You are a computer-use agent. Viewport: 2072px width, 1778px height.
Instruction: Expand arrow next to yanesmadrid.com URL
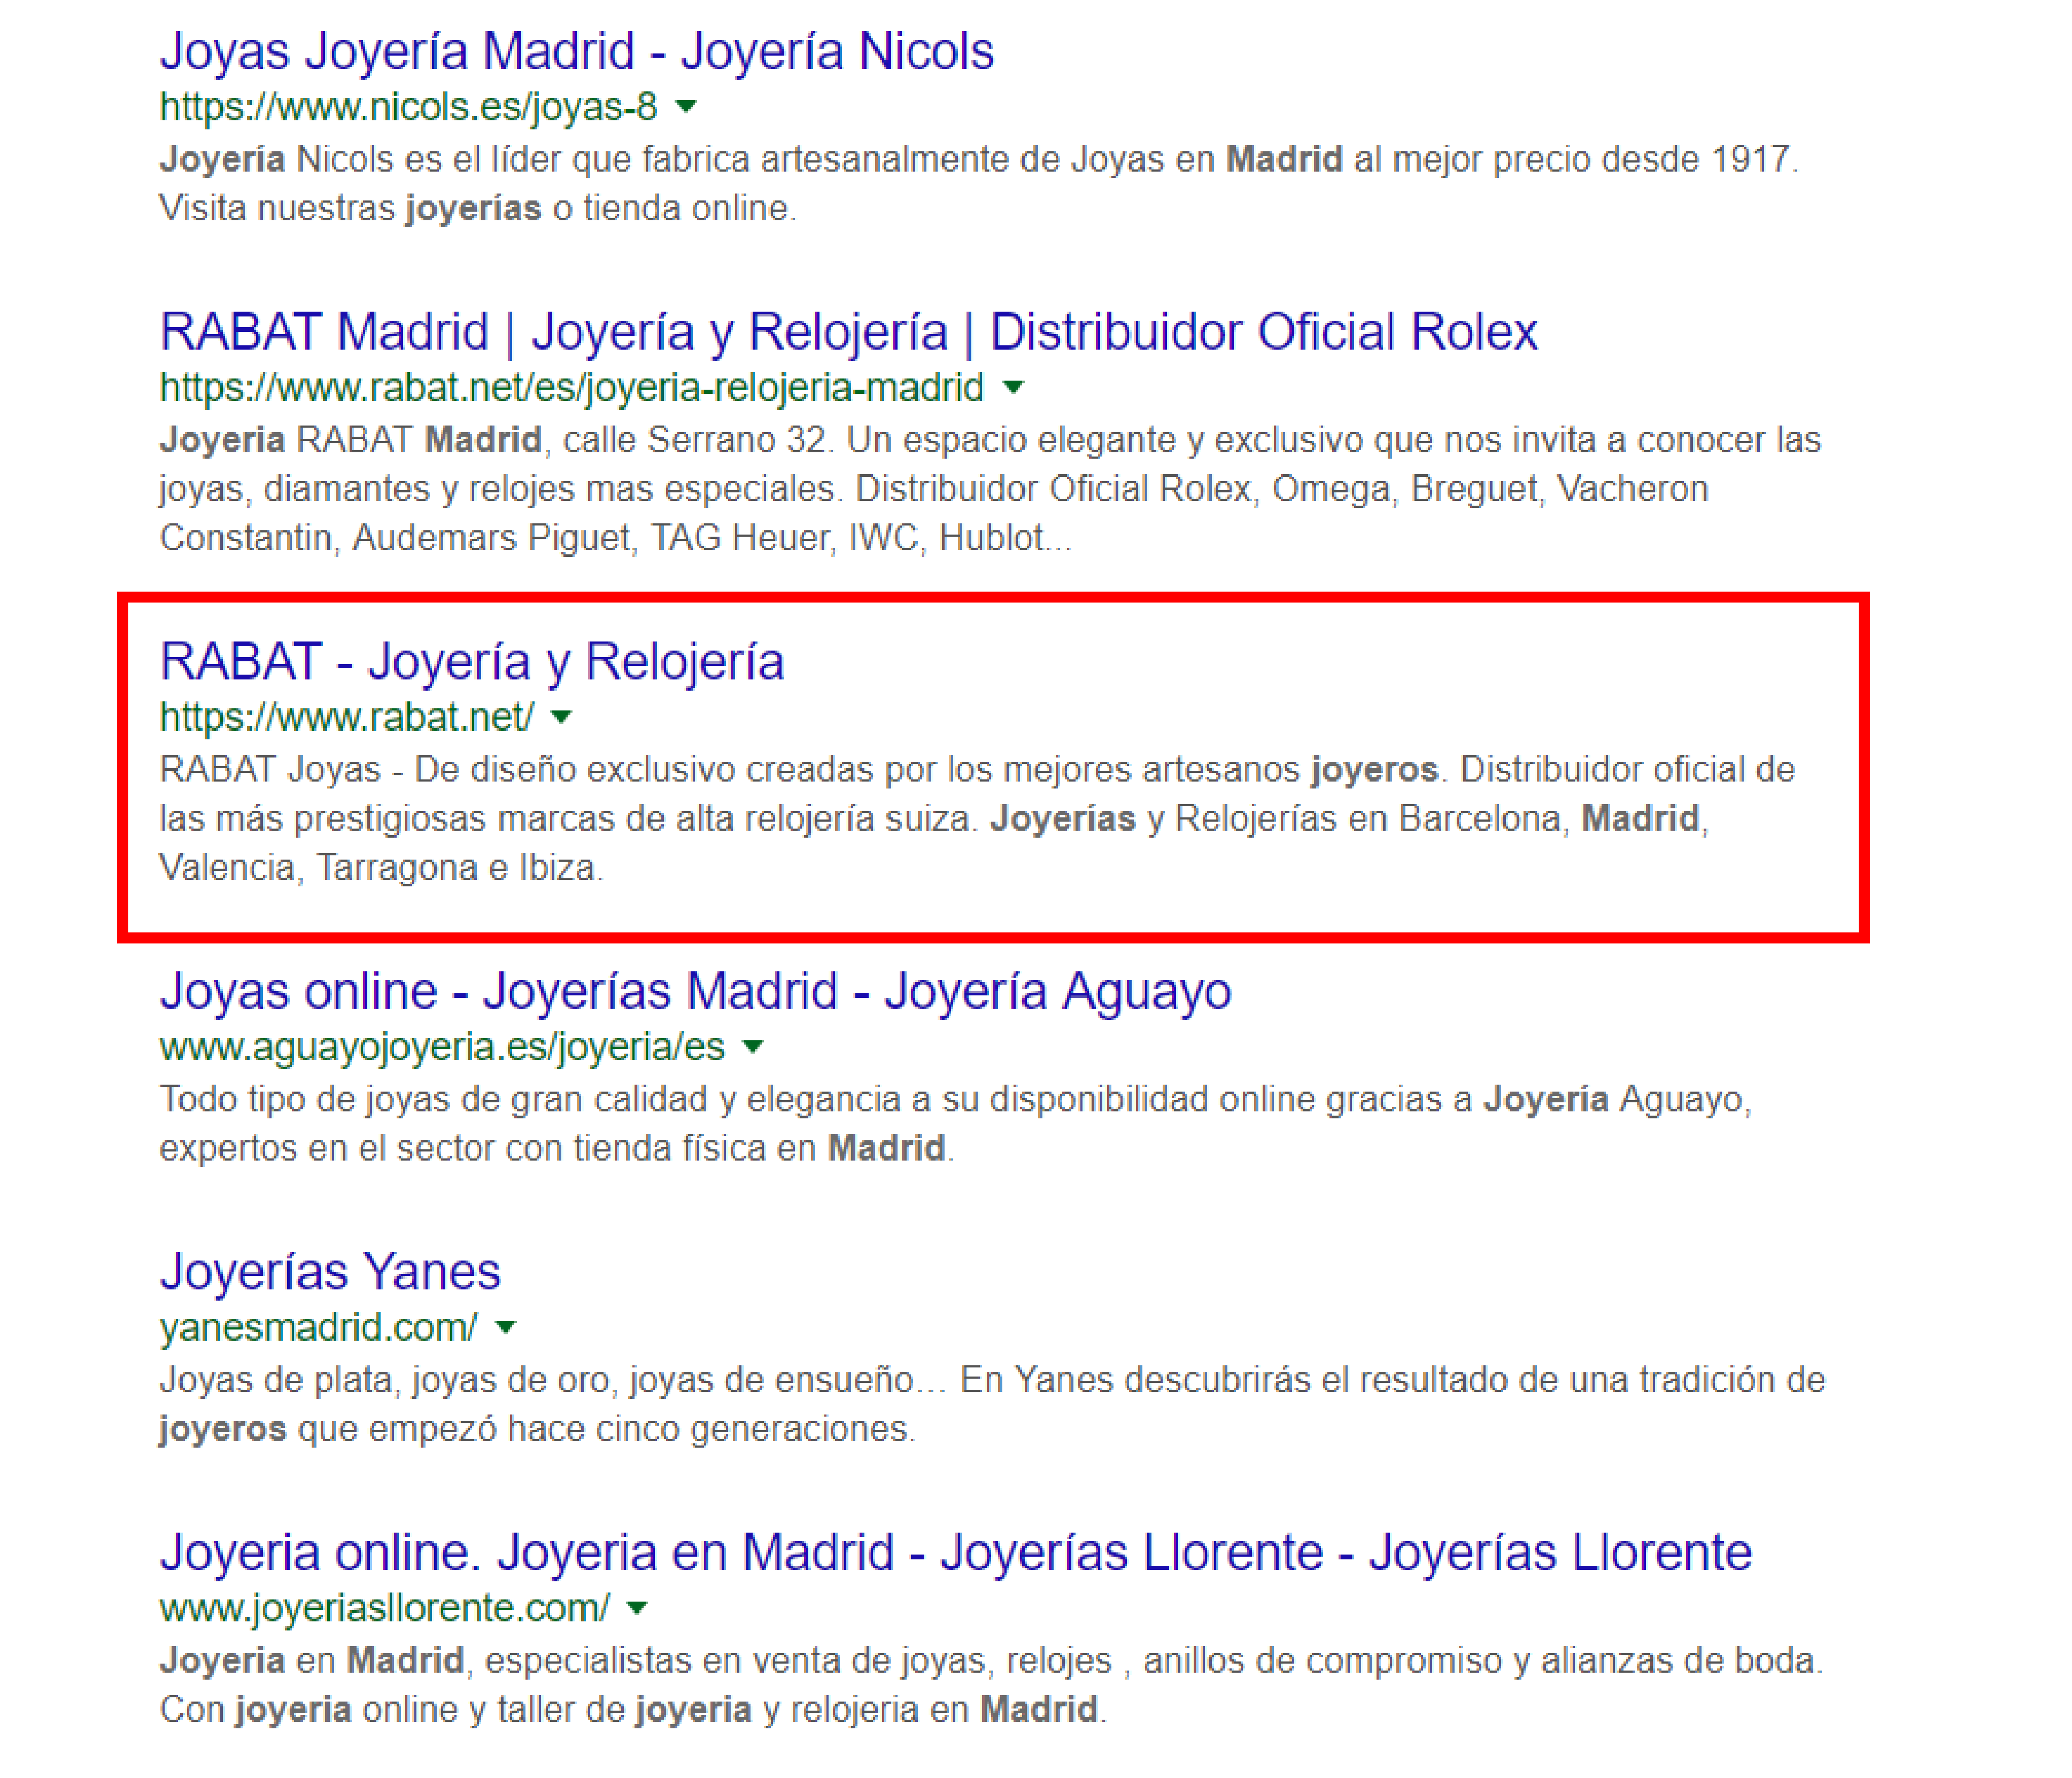pos(505,1328)
